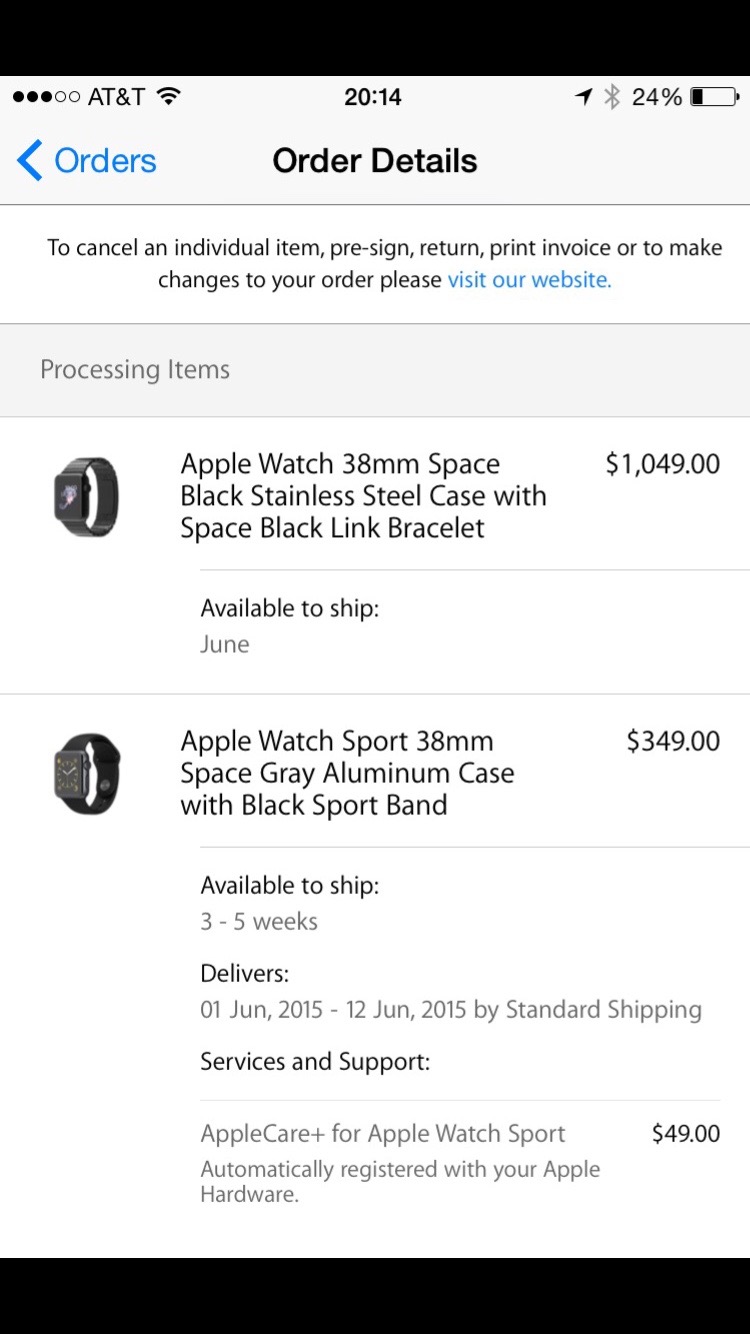Tap the $49.00 AppleCare+ price
The height and width of the screenshot is (1334, 750).
(685, 1134)
